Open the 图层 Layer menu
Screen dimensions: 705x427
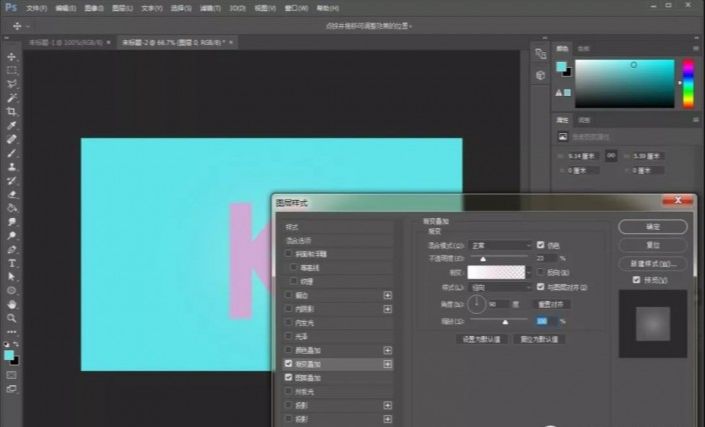pyautogui.click(x=122, y=8)
